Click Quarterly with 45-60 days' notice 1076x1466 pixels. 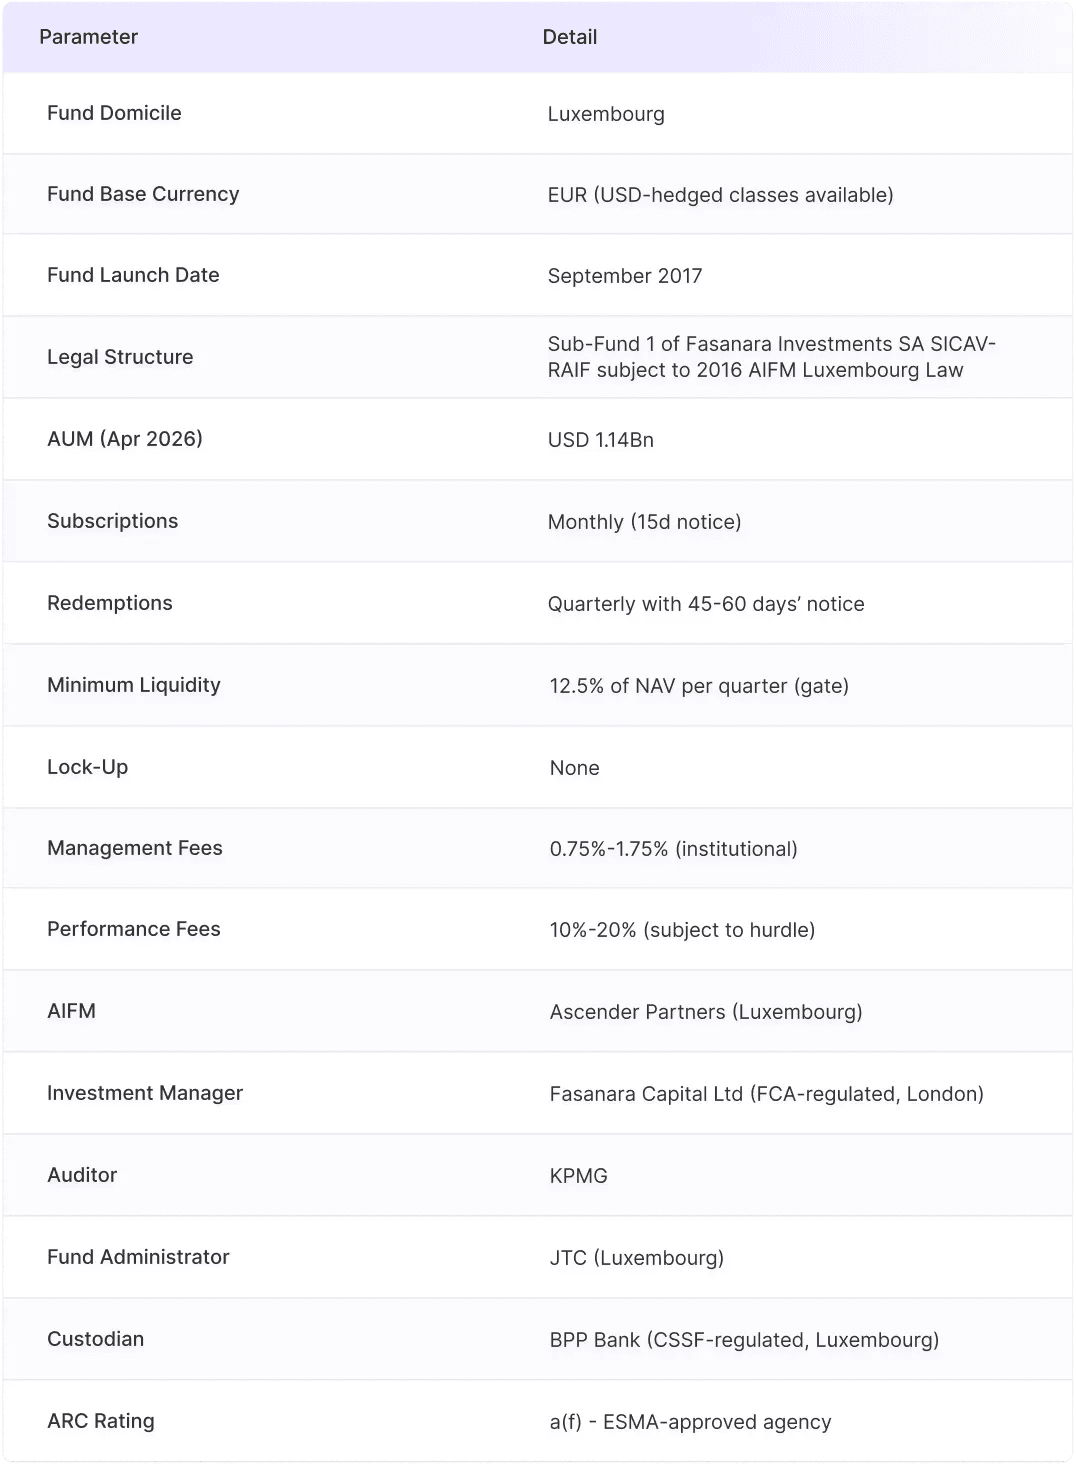706,604
